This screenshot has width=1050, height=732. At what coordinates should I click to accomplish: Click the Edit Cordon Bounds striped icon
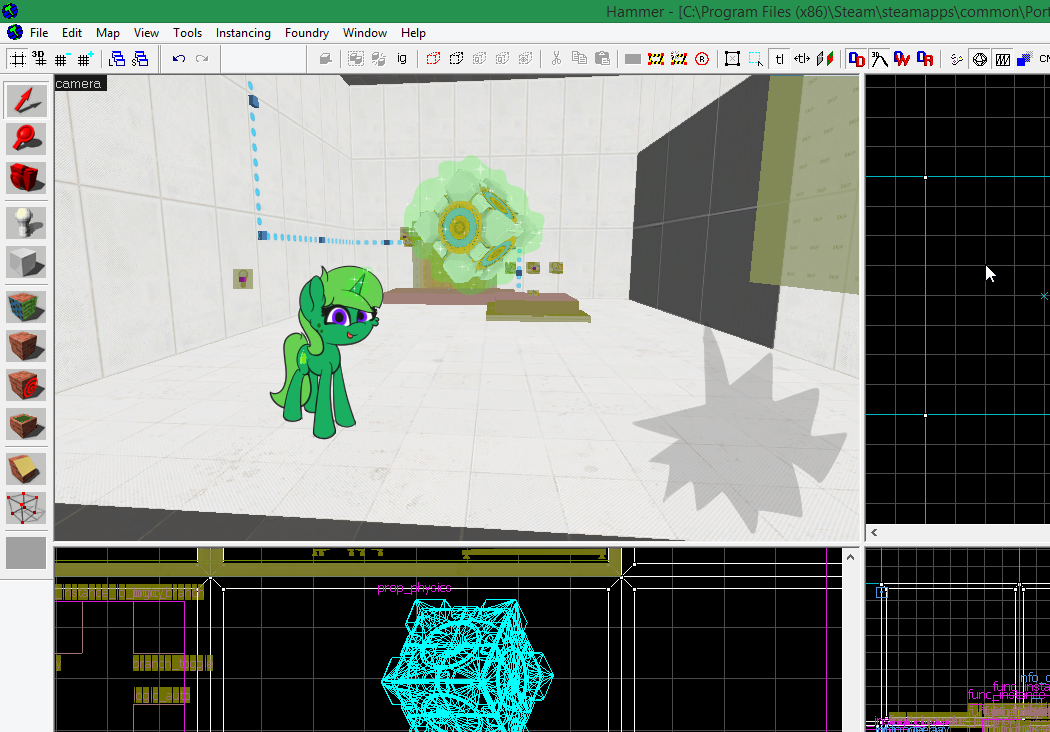678,59
